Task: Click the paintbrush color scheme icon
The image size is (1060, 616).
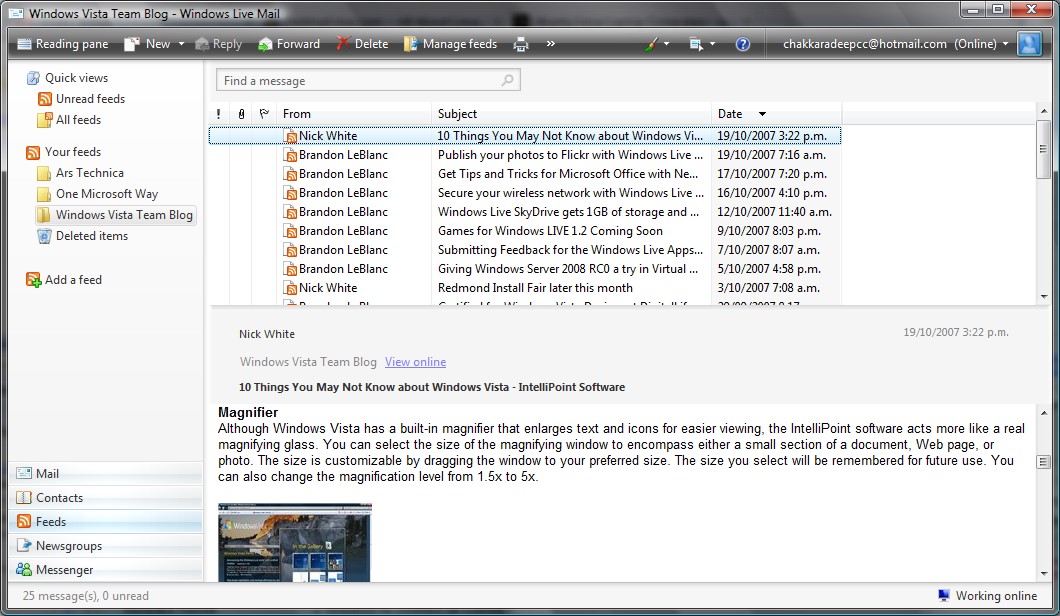Action: [651, 44]
